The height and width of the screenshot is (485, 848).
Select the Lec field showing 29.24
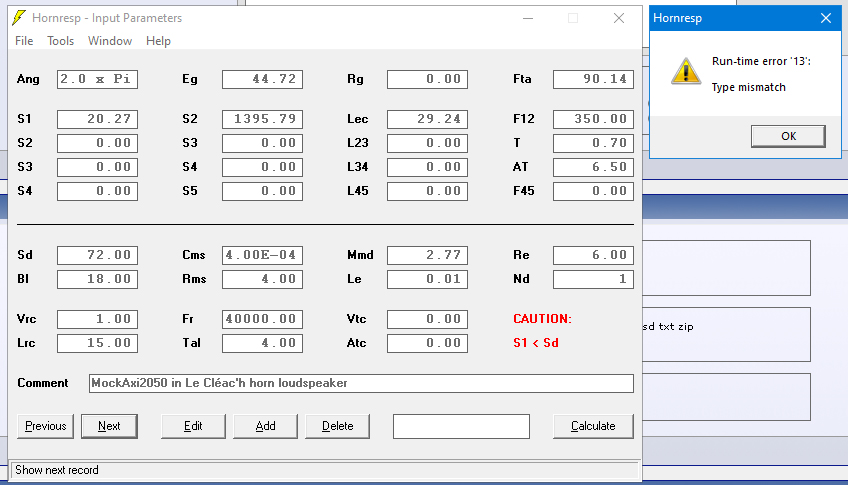click(427, 119)
